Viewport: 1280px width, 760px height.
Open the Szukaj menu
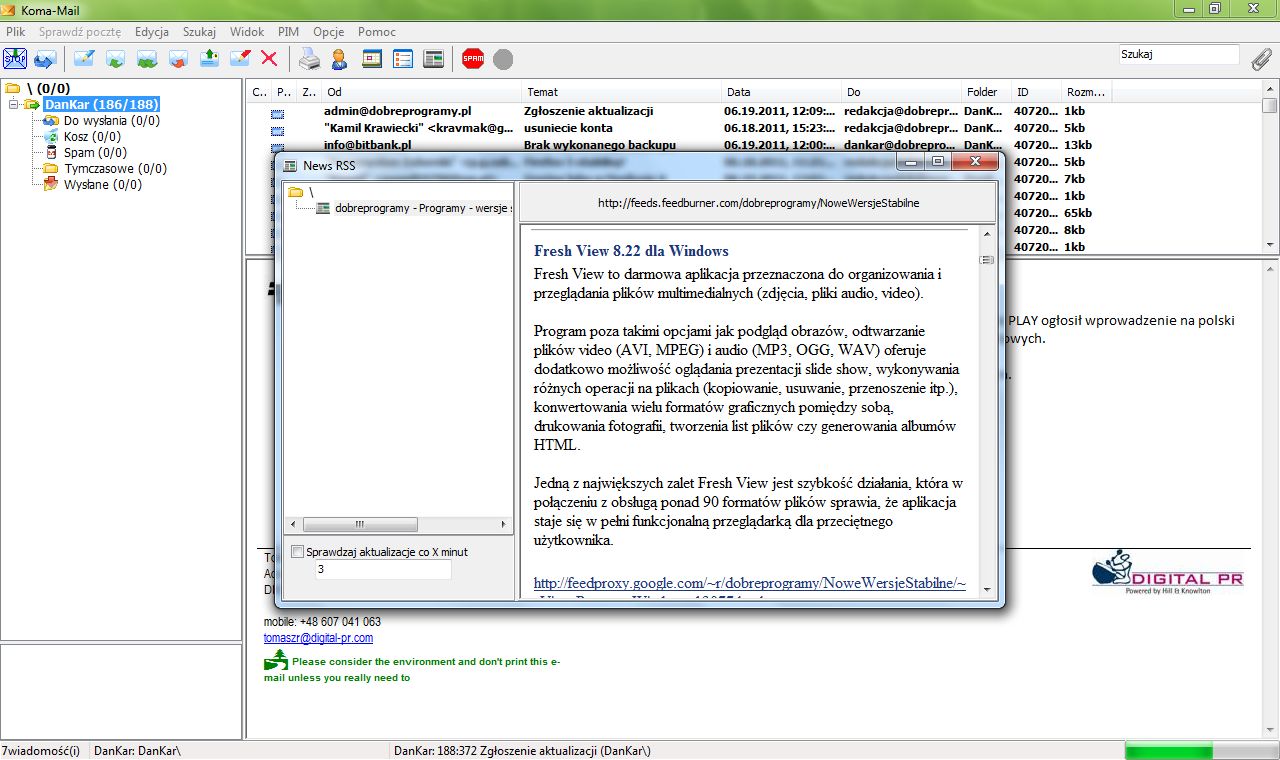199,32
